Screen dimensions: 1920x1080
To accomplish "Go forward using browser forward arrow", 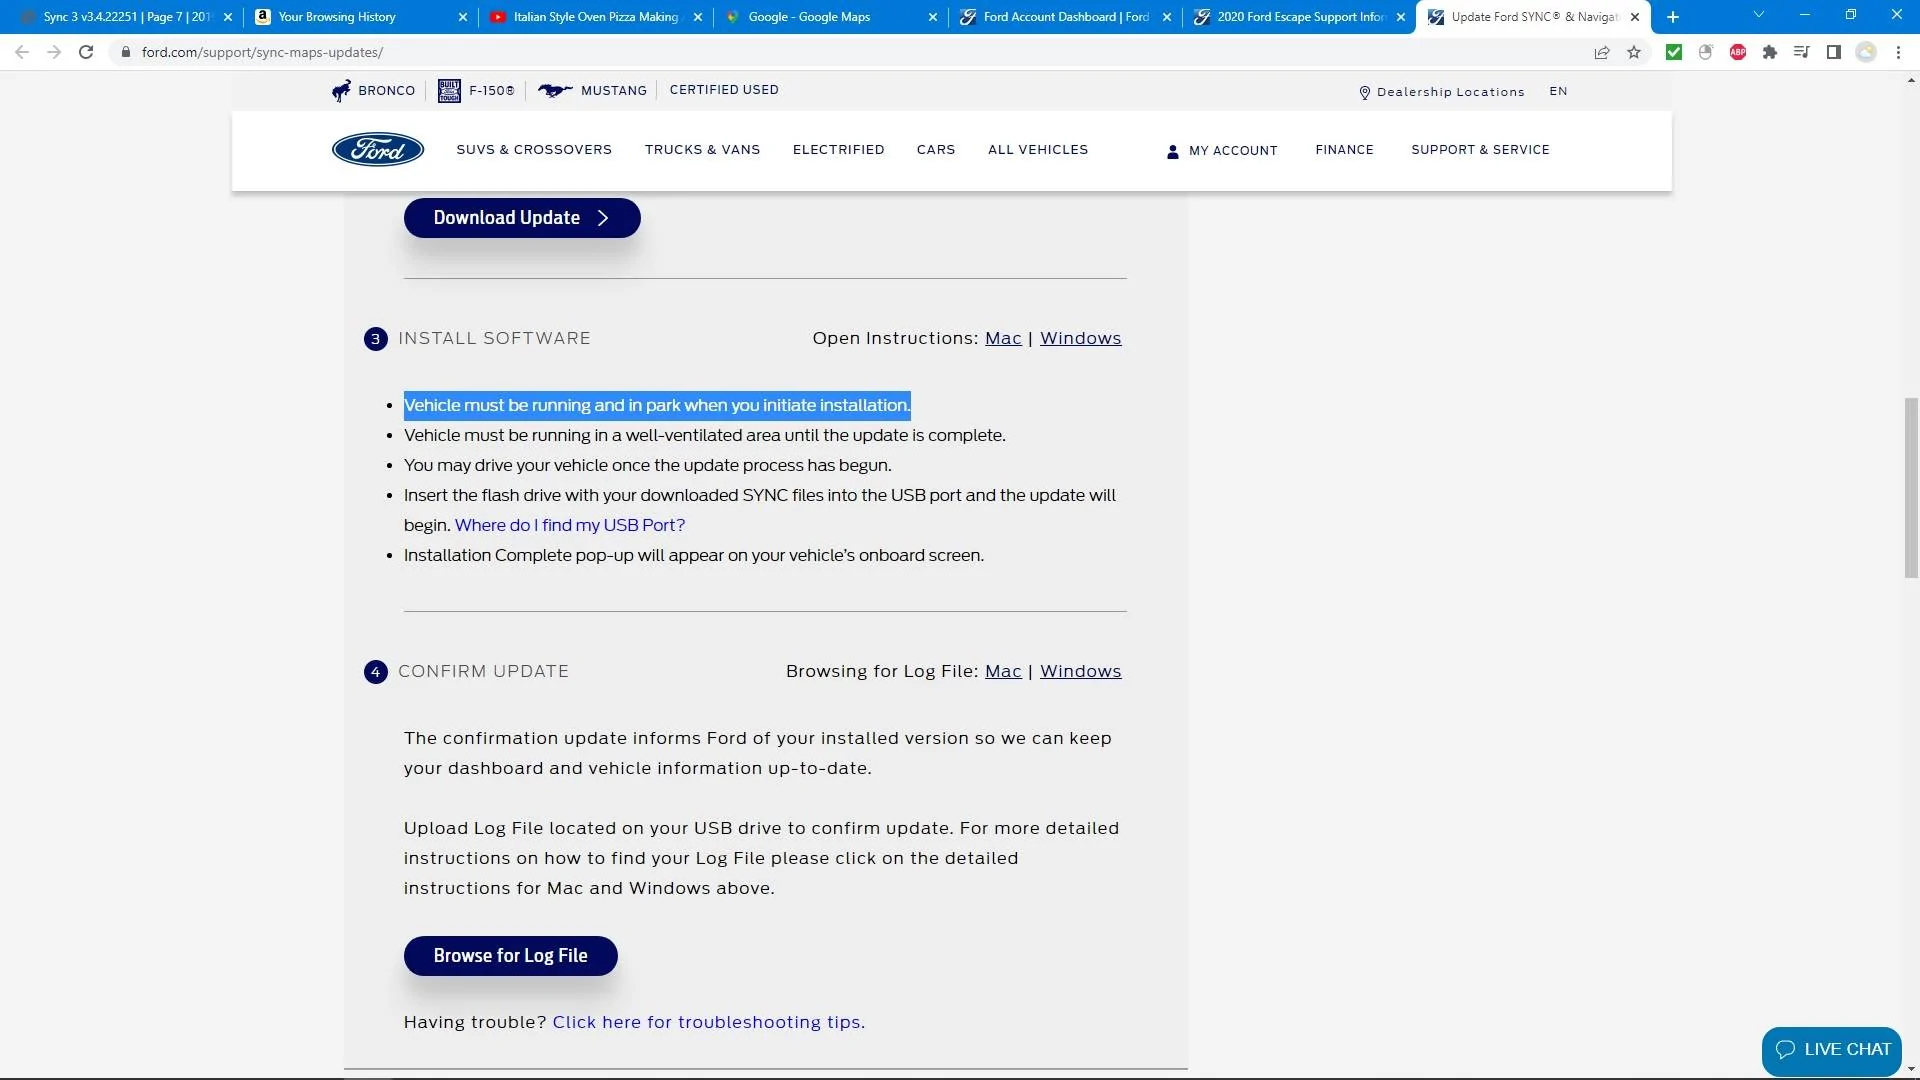I will (54, 52).
